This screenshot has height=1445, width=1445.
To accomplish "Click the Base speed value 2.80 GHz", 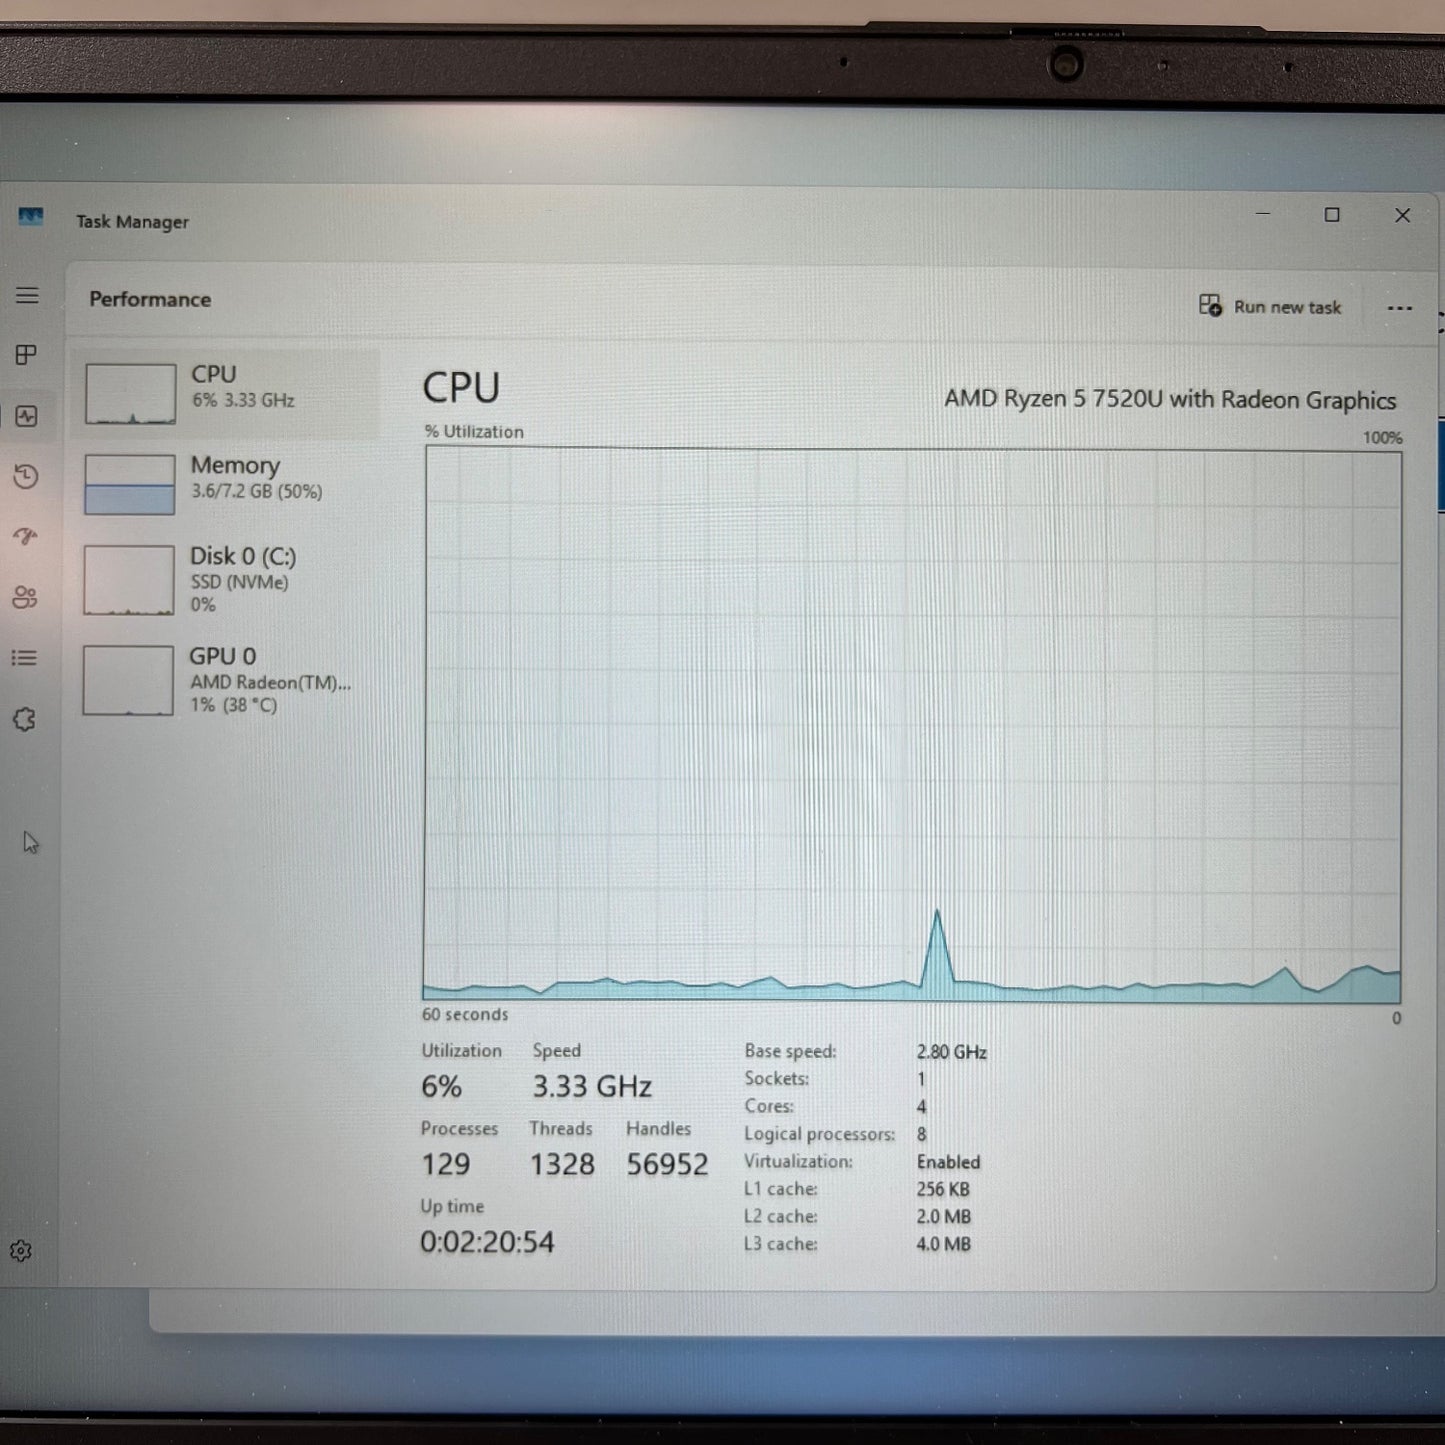I will pos(952,1052).
